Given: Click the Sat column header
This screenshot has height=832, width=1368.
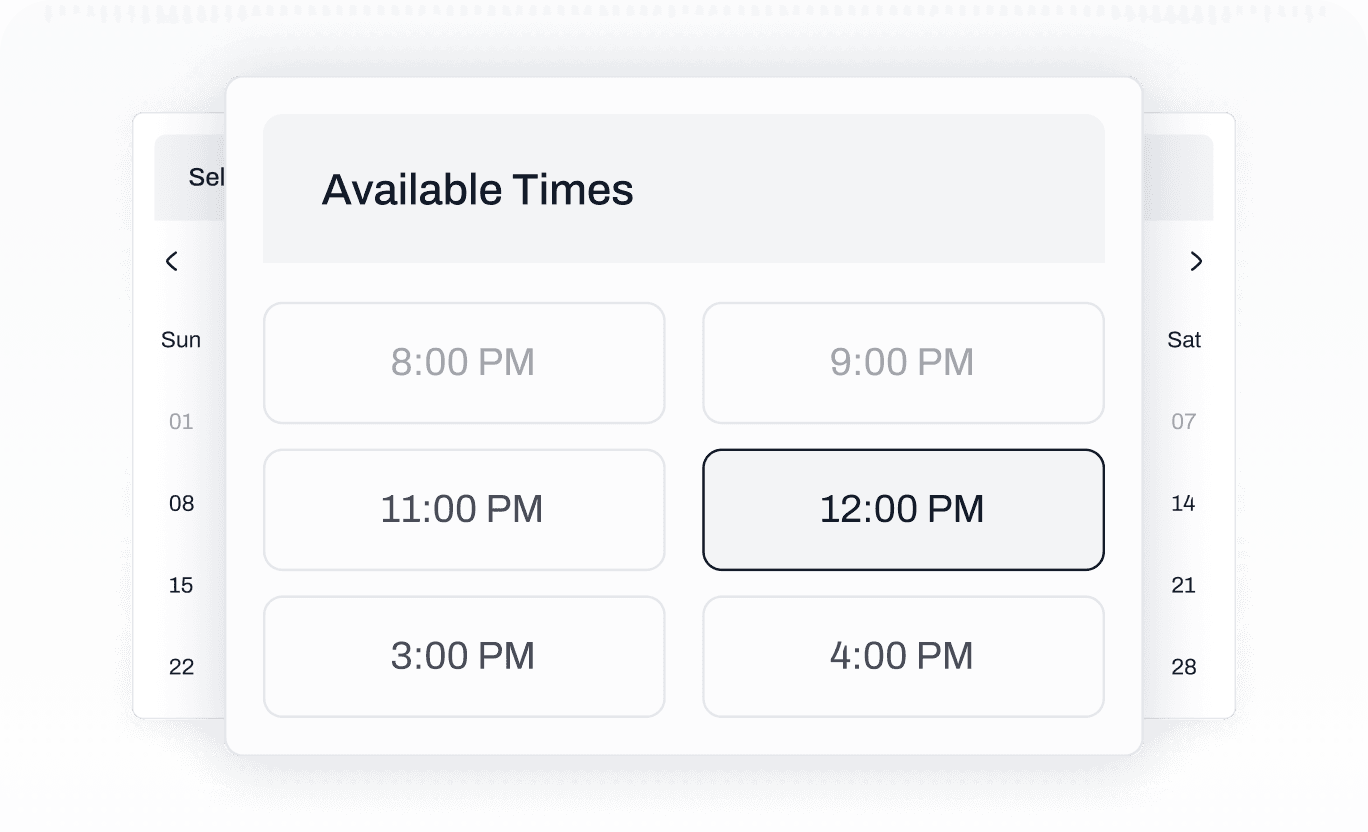Looking at the screenshot, I should point(1184,339).
